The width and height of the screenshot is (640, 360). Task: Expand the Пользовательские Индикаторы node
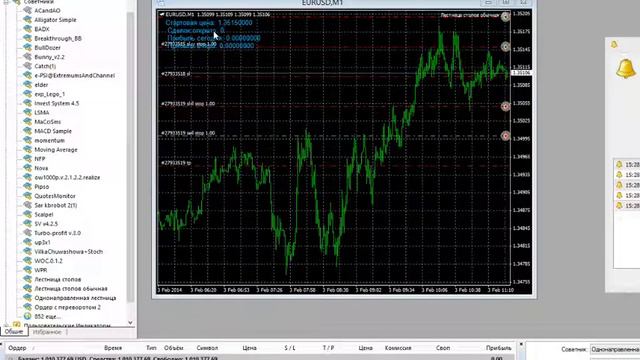pos(6,325)
